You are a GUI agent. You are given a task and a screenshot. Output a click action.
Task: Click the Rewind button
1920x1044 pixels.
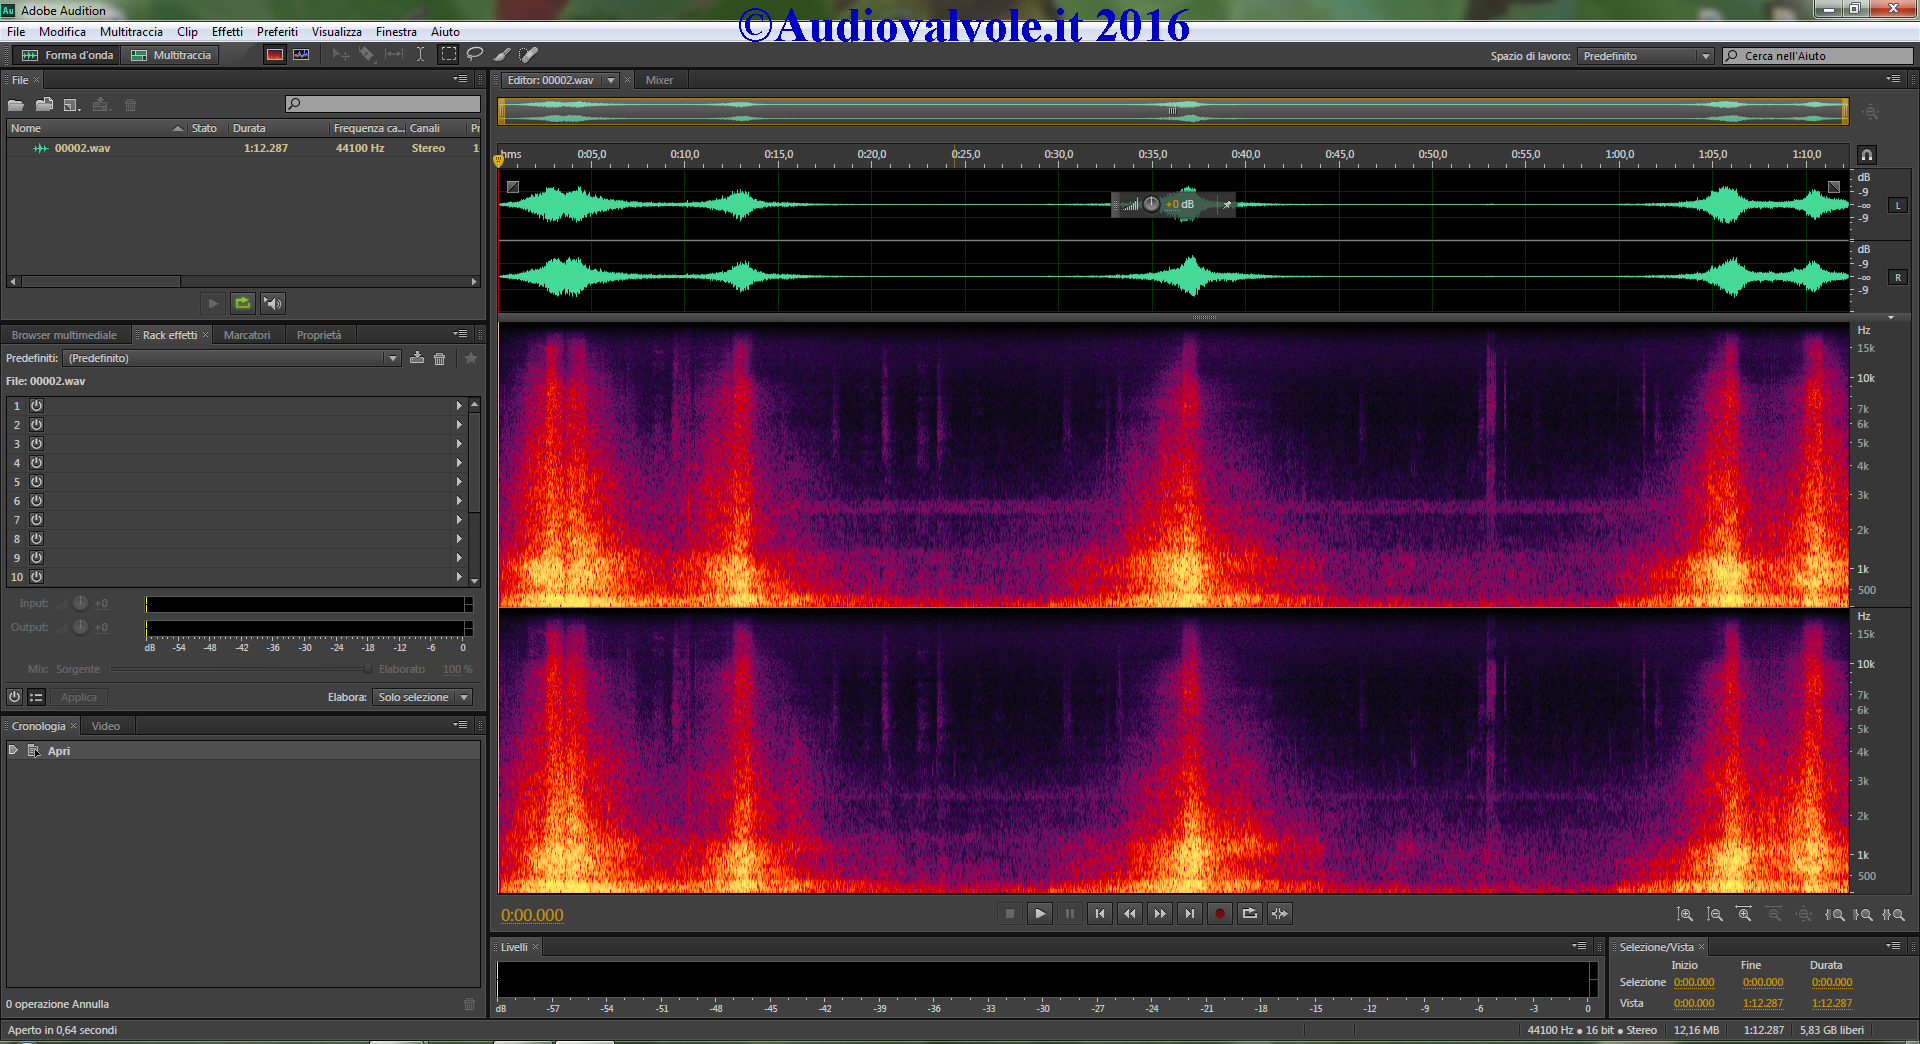[1130, 913]
